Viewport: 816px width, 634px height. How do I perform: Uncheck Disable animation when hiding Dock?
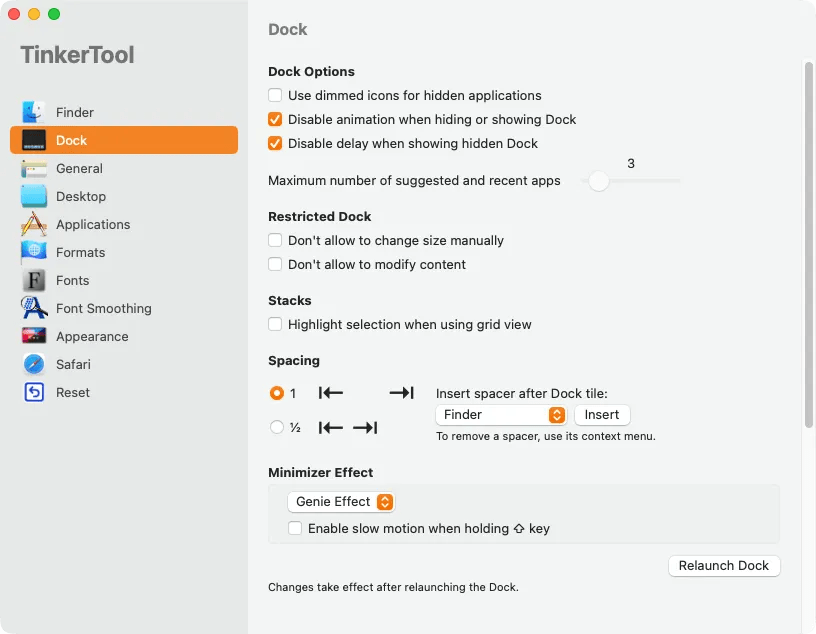[x=275, y=120]
